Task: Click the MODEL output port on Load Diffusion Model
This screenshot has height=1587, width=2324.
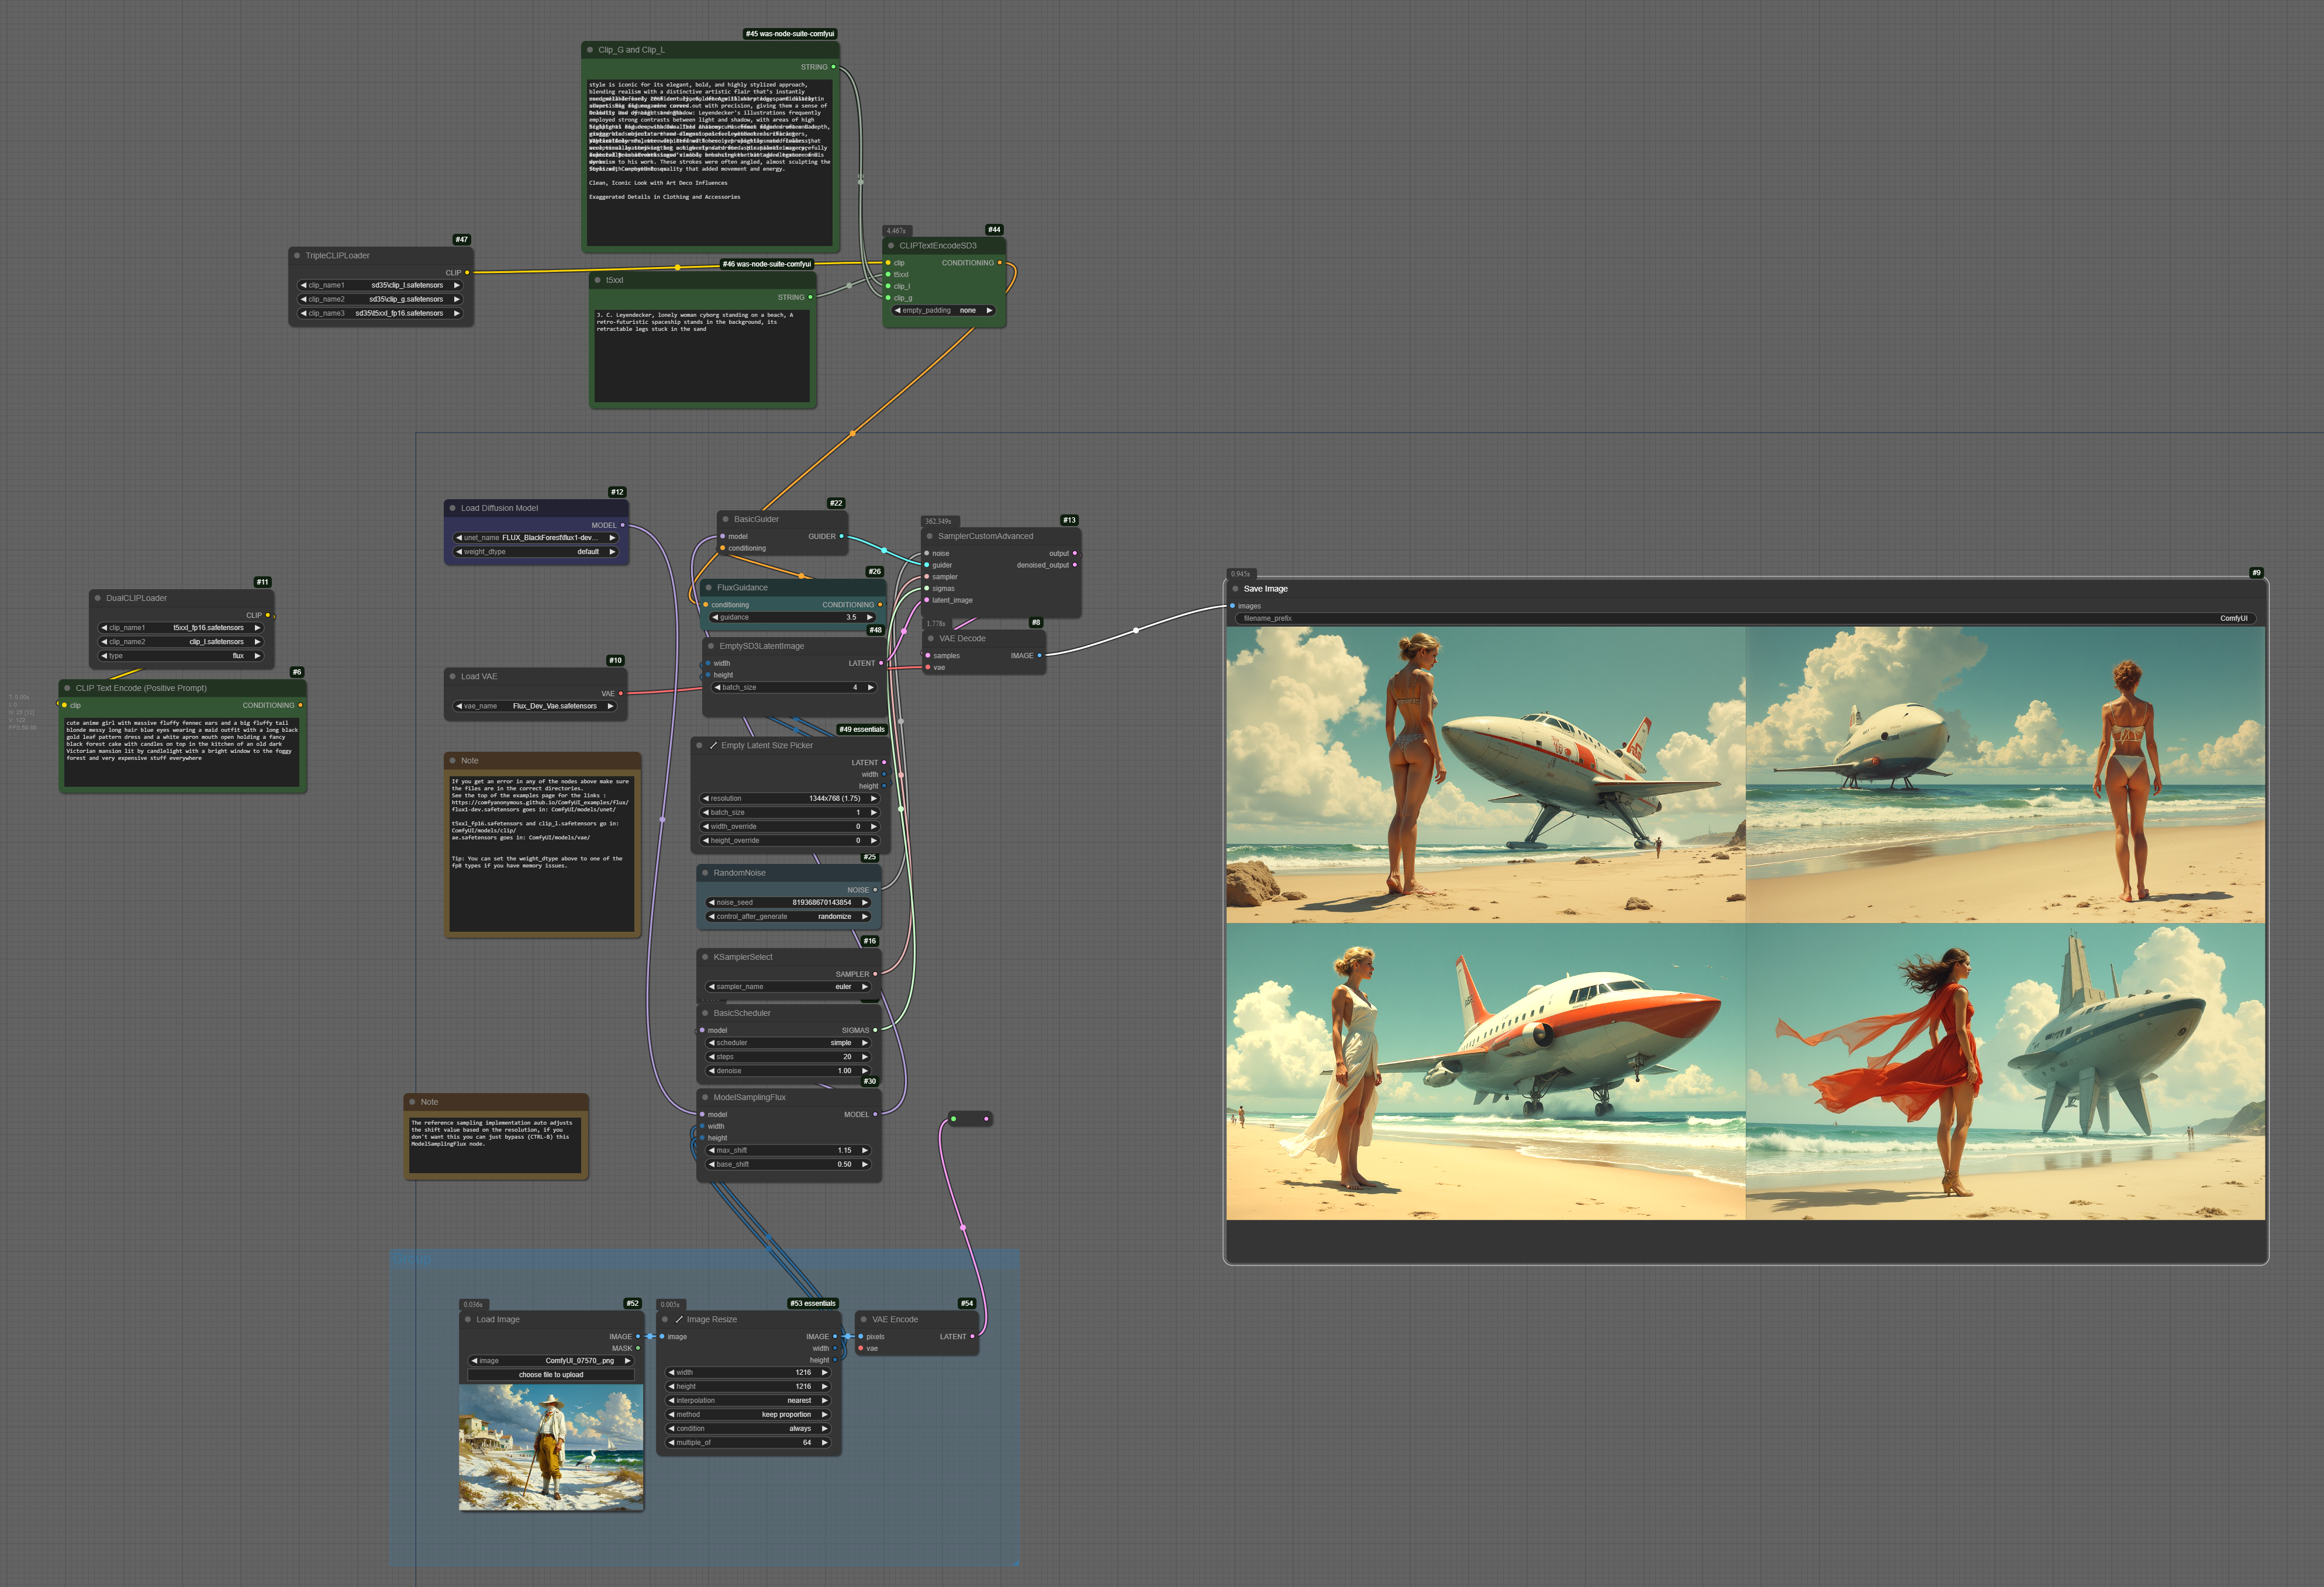Action: [x=622, y=526]
